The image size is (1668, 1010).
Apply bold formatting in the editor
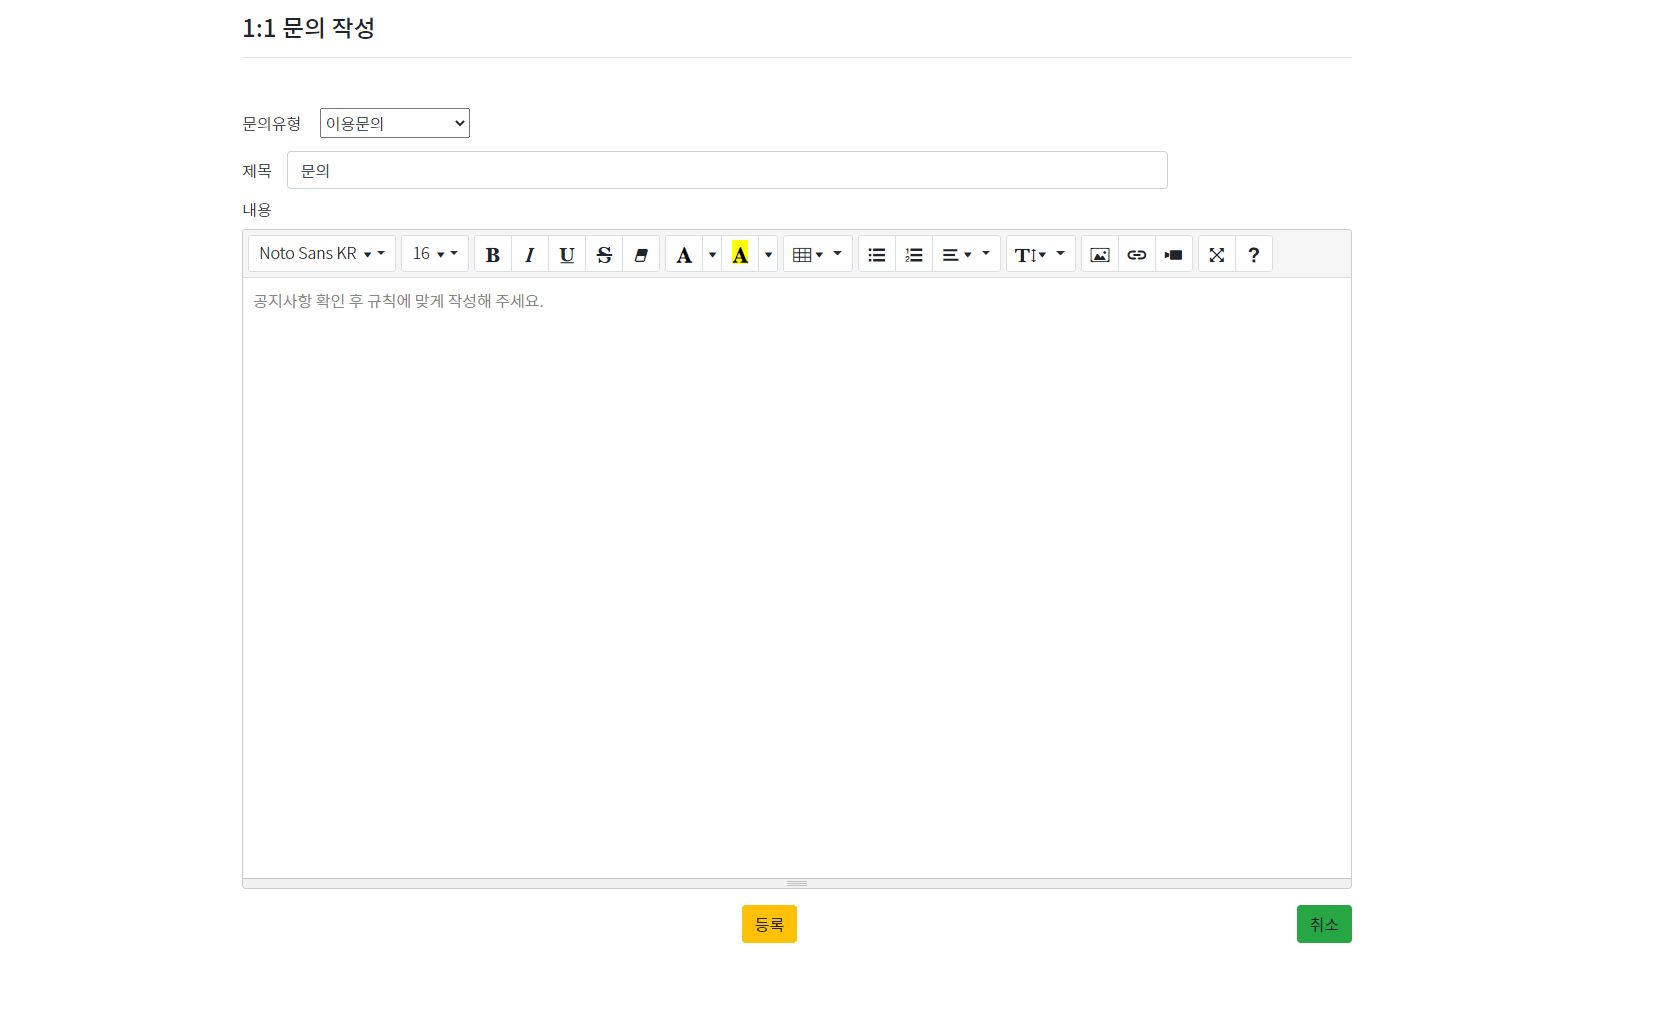[492, 254]
